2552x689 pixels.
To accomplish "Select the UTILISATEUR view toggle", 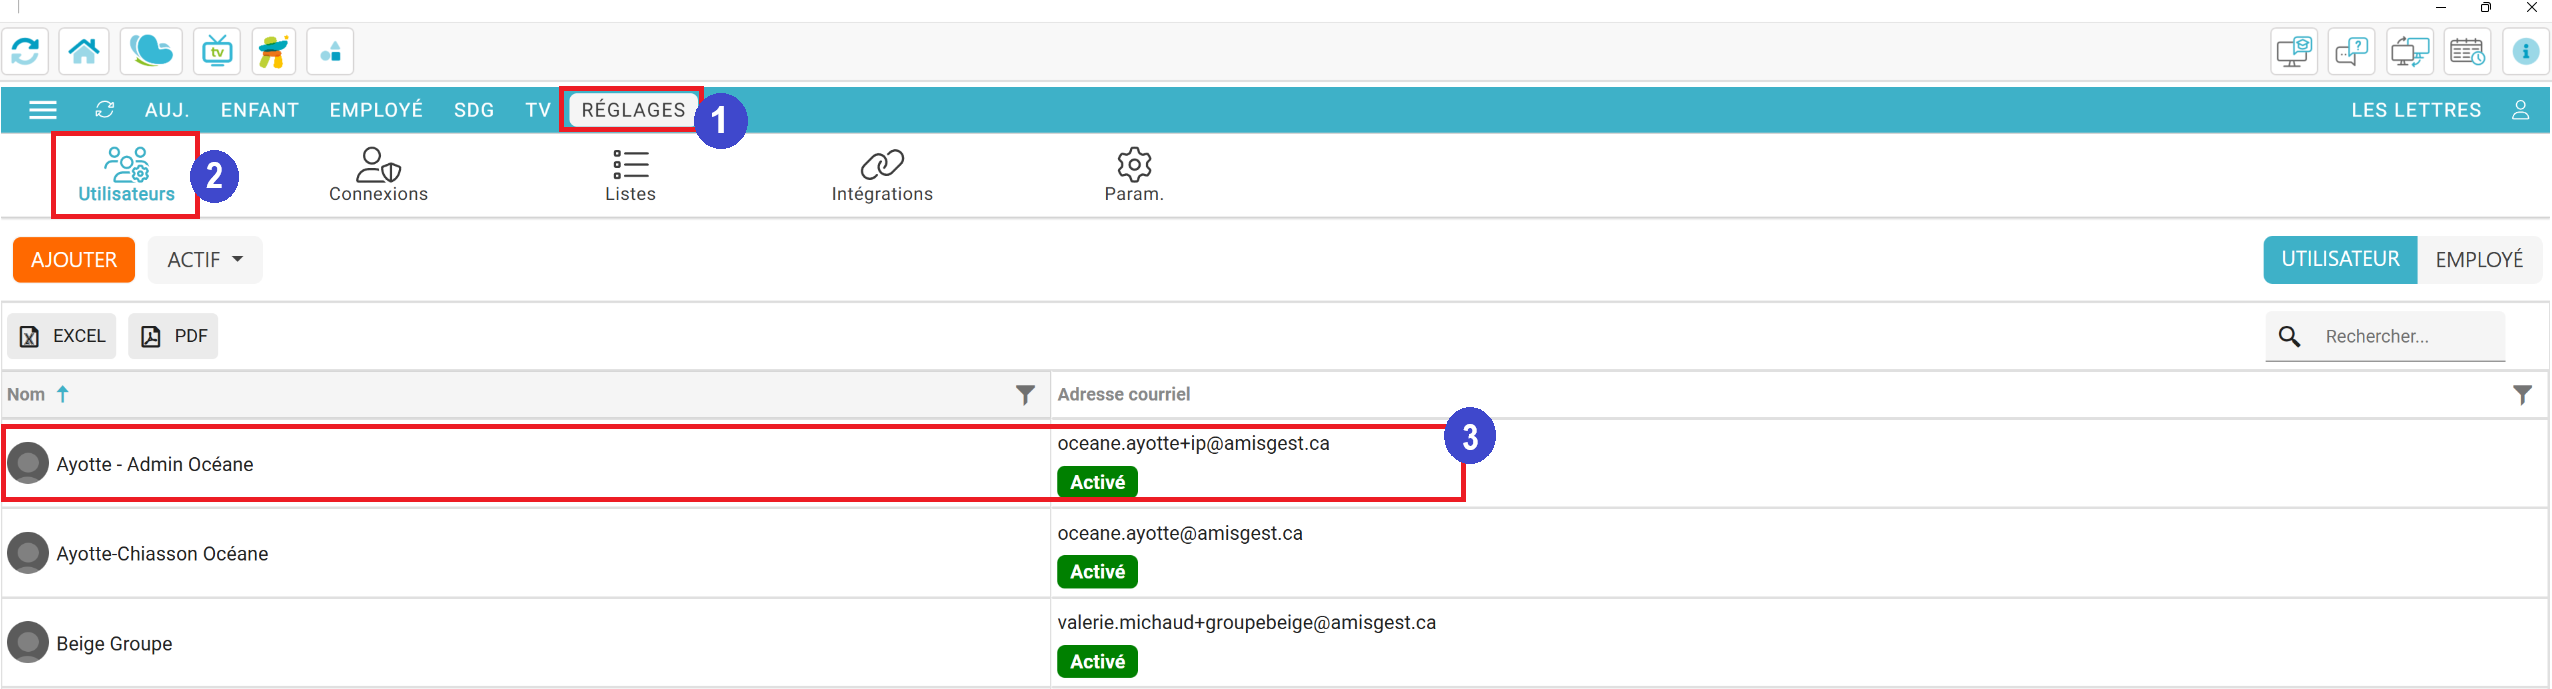I will (2340, 260).
